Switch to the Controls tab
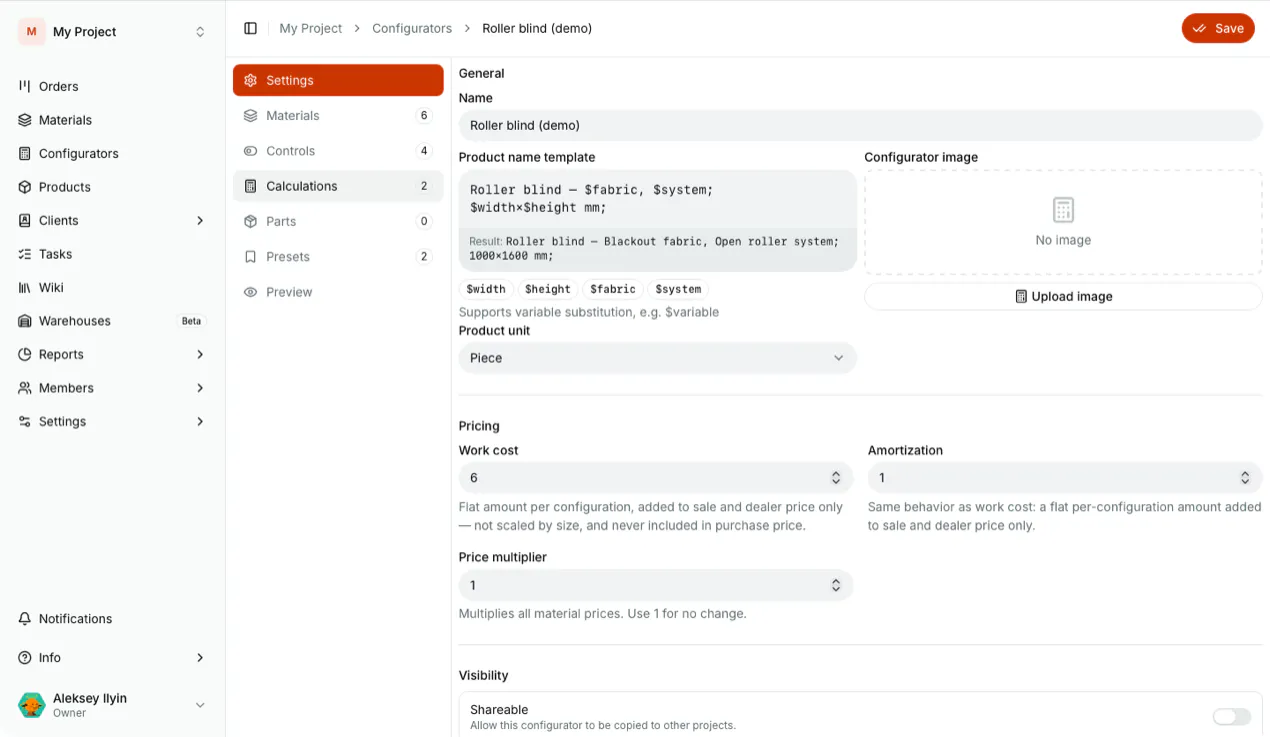This screenshot has height=737, width=1270. [338, 151]
